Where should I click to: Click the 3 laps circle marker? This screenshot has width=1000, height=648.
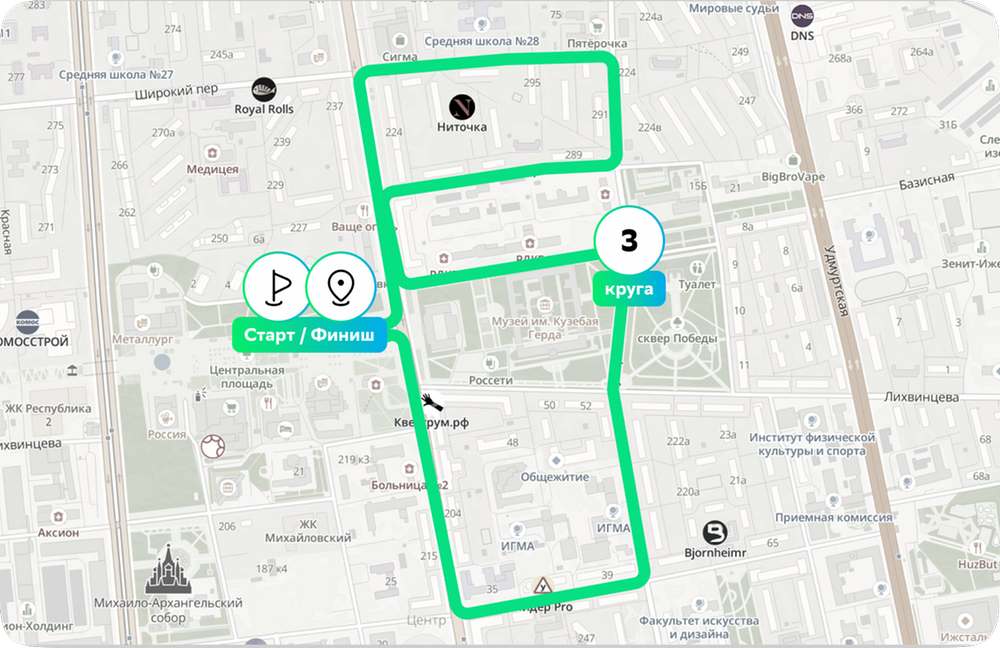pyautogui.click(x=629, y=240)
